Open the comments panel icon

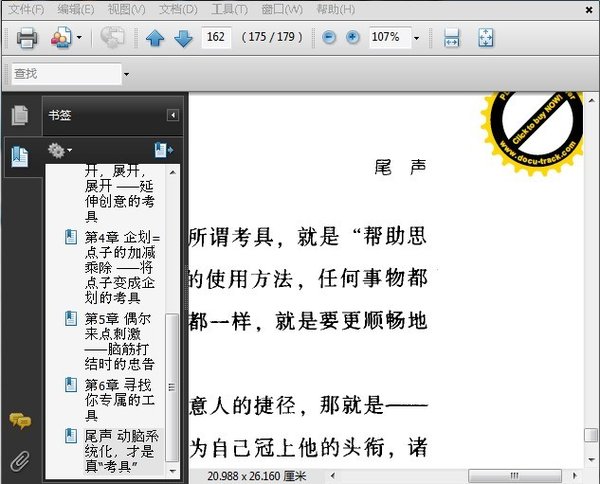click(x=20, y=421)
